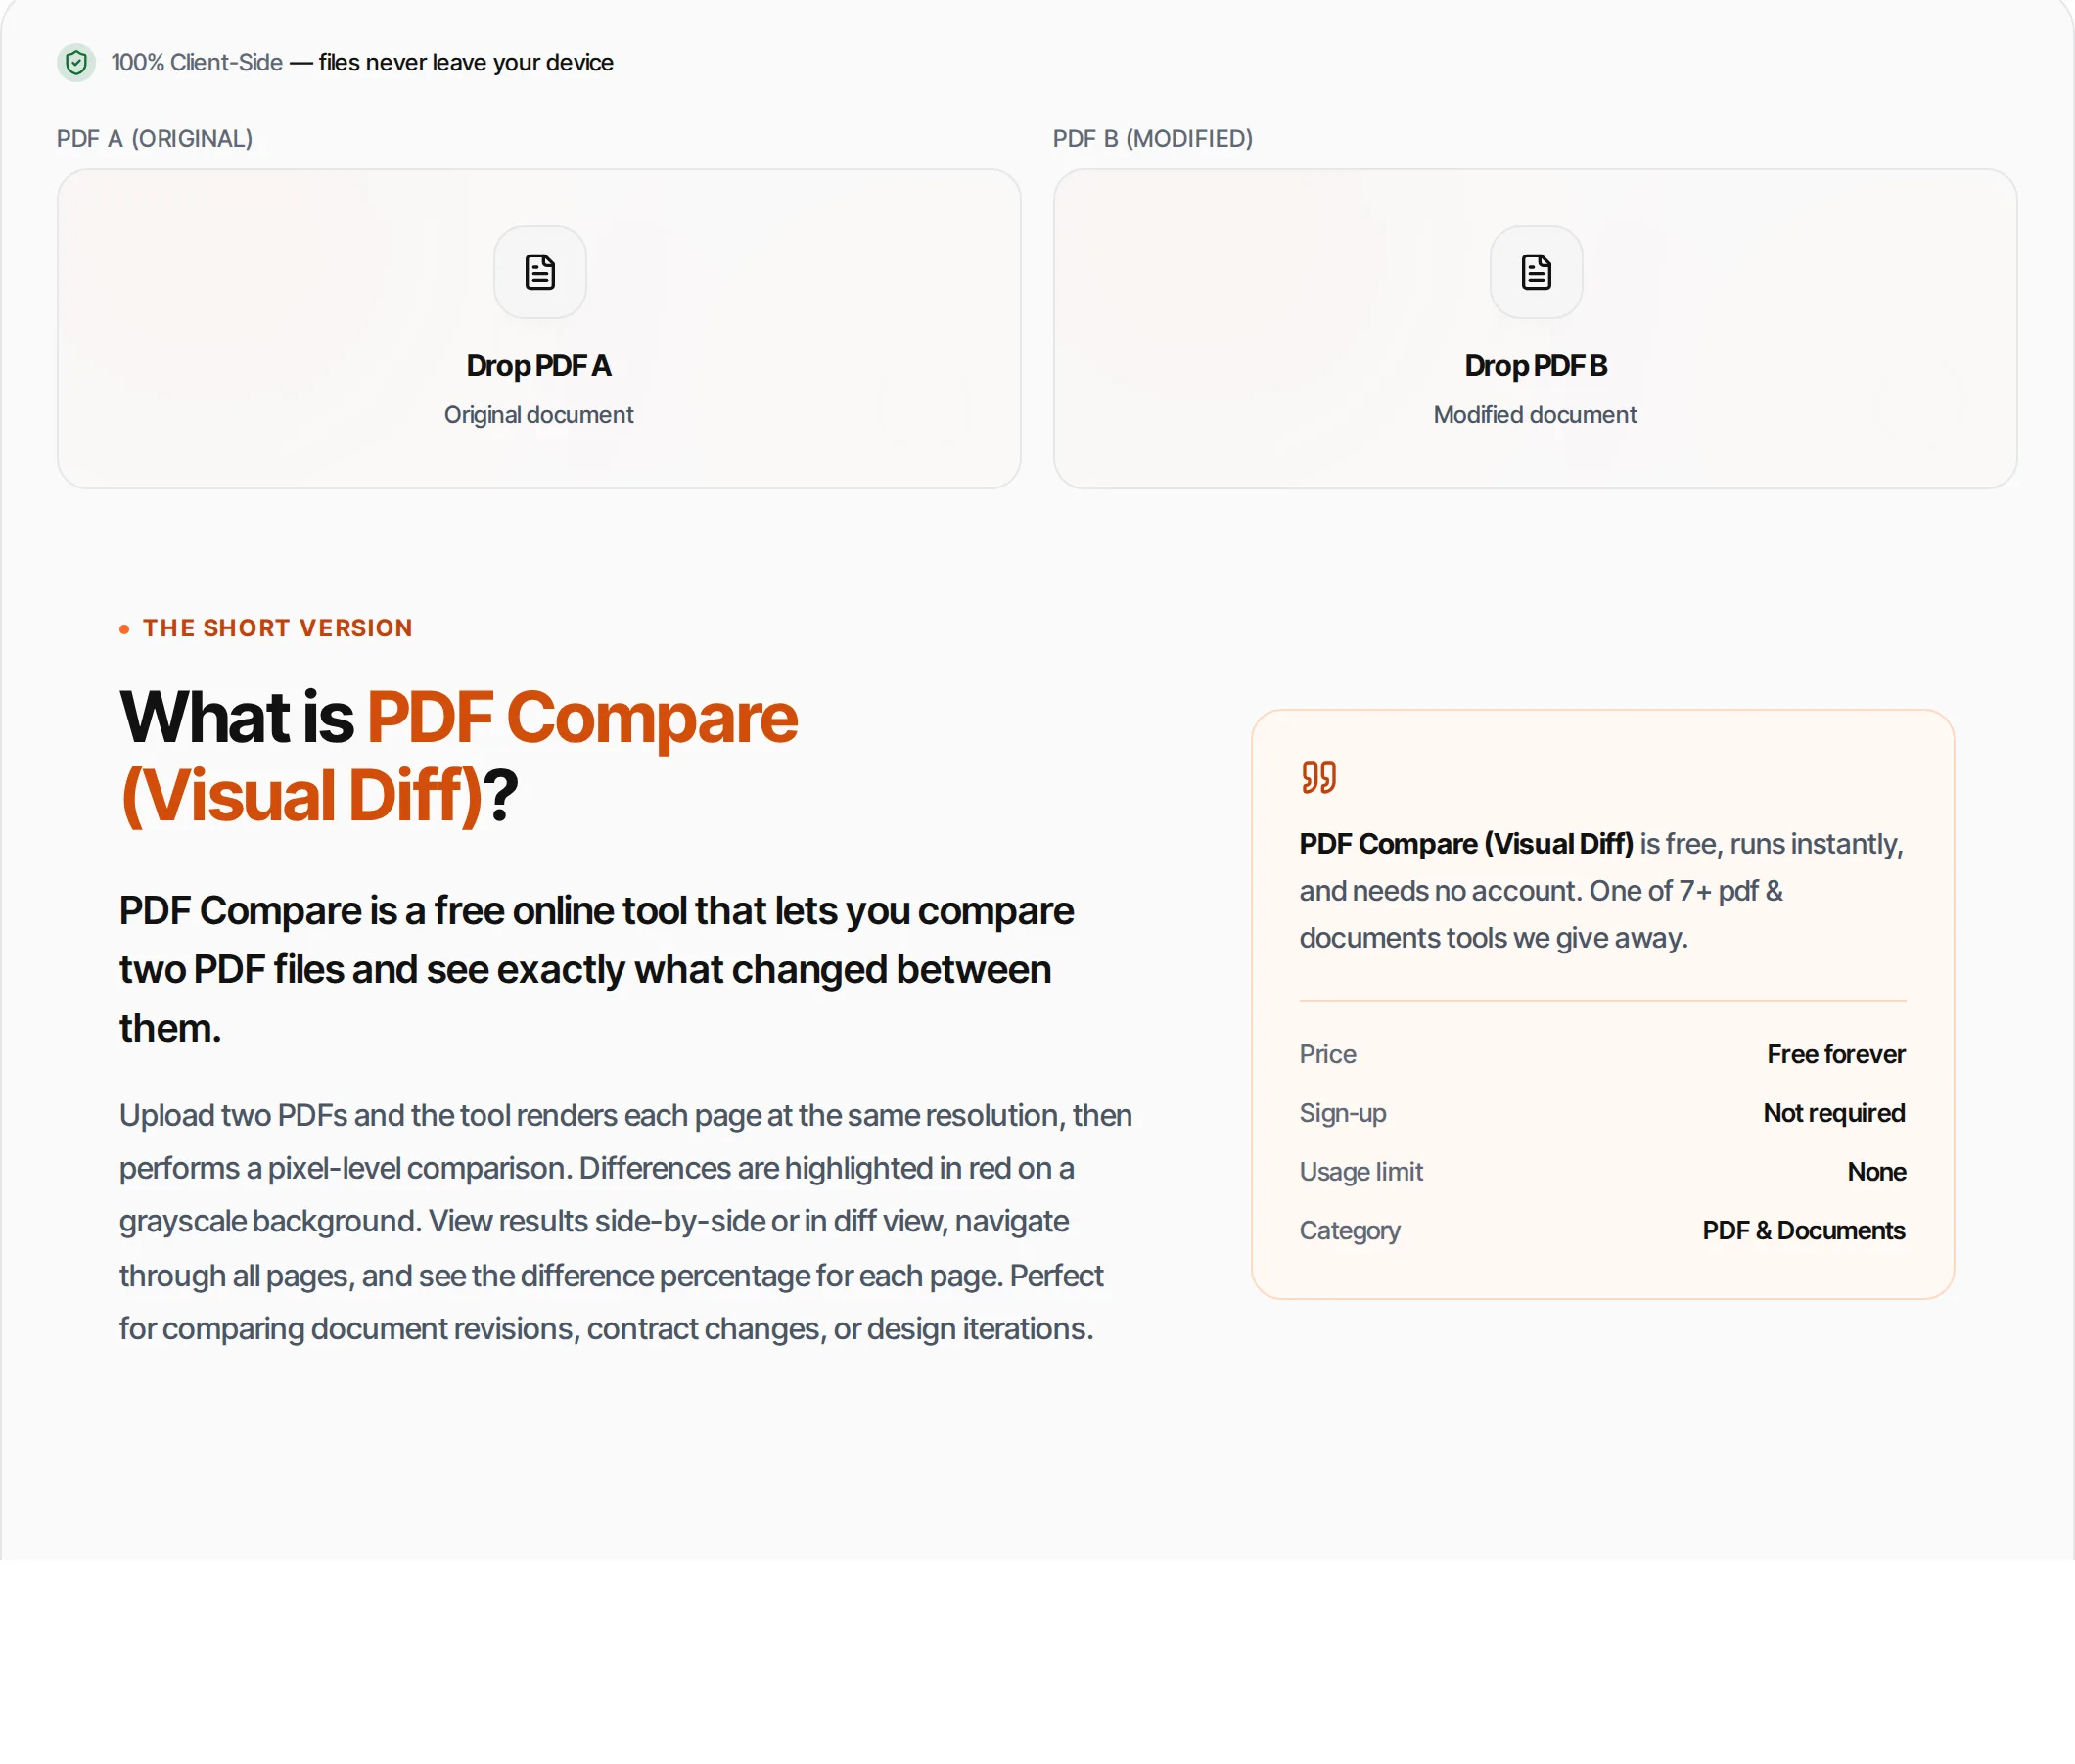
Task: Click the document icon in Drop PDF A
Action: pos(540,272)
